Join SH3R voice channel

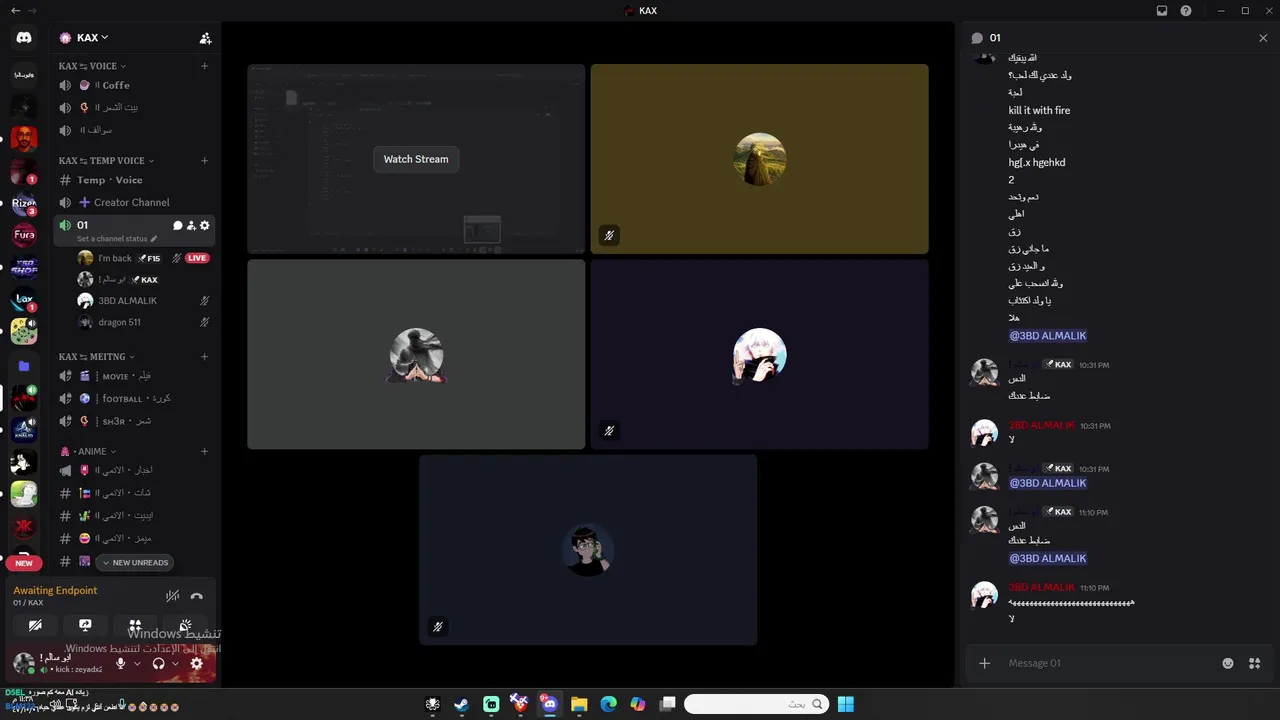[134, 421]
